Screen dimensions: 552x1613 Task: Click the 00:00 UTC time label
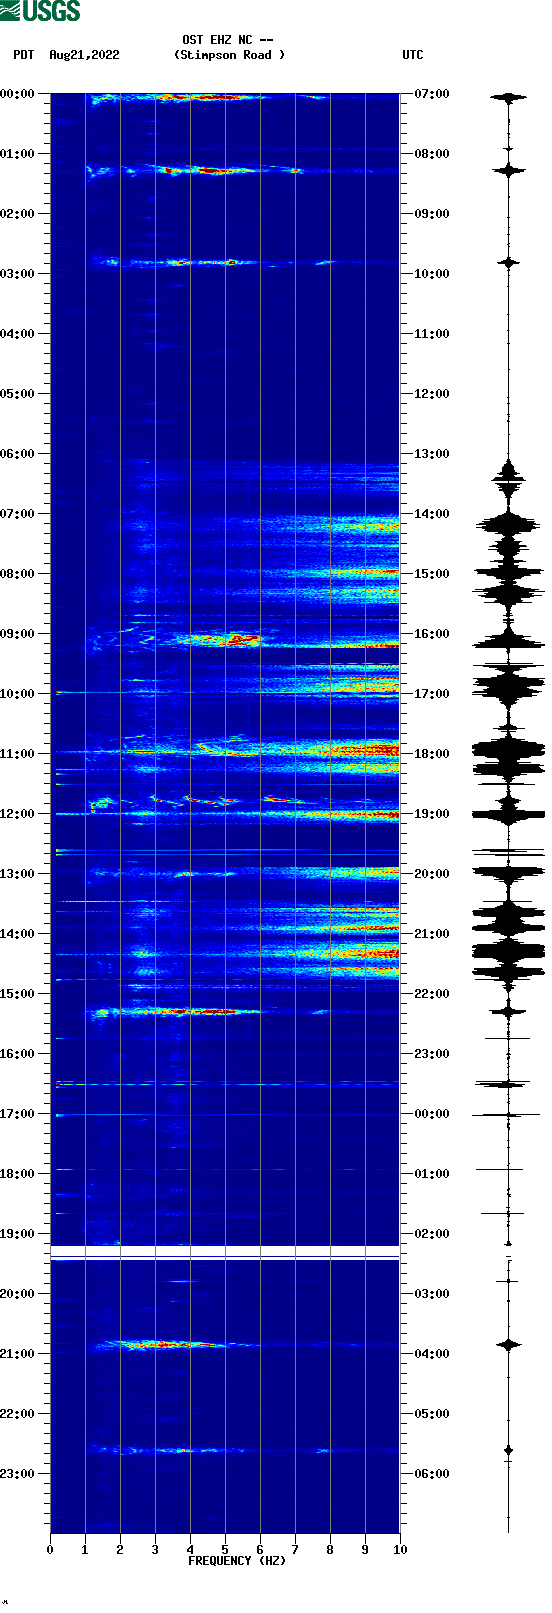coord(432,1114)
